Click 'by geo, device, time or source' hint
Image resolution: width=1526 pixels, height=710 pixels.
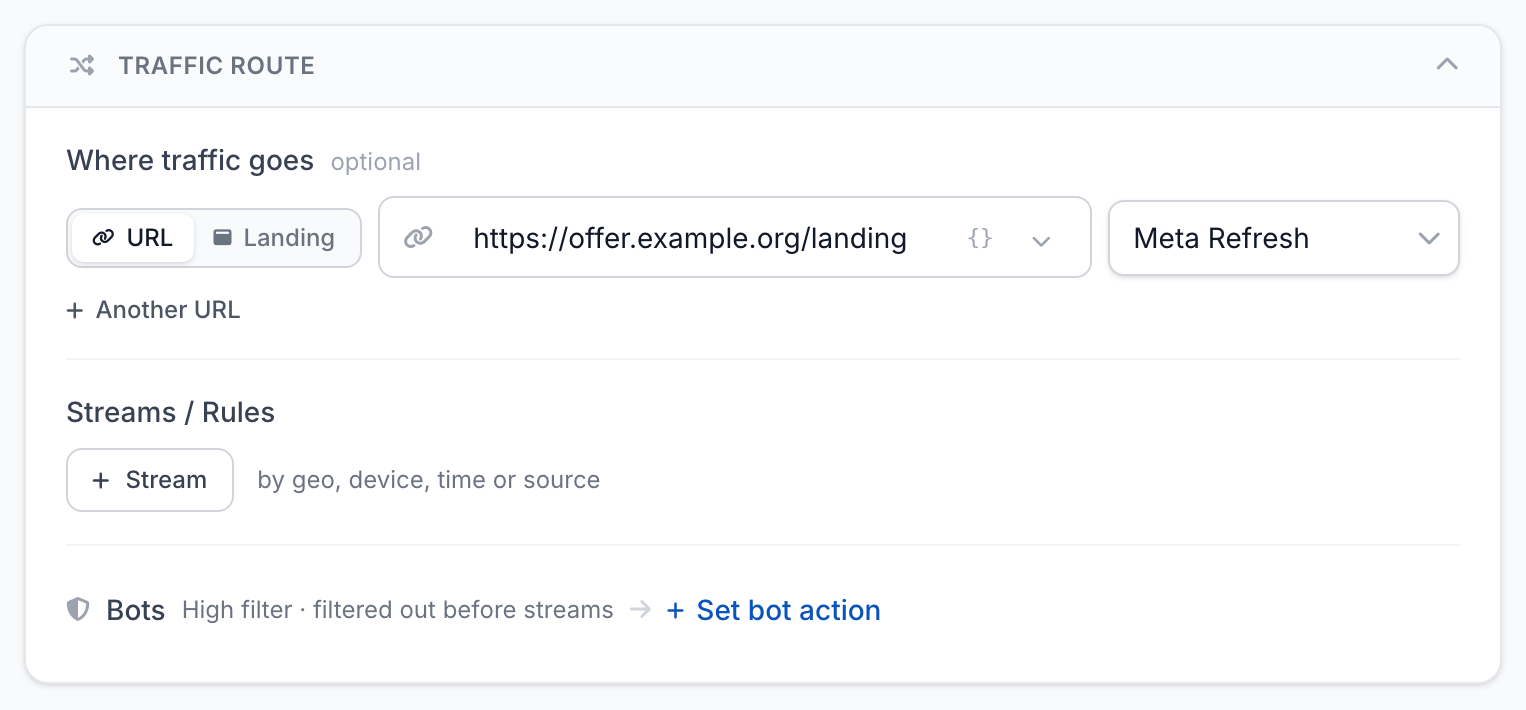pos(429,480)
